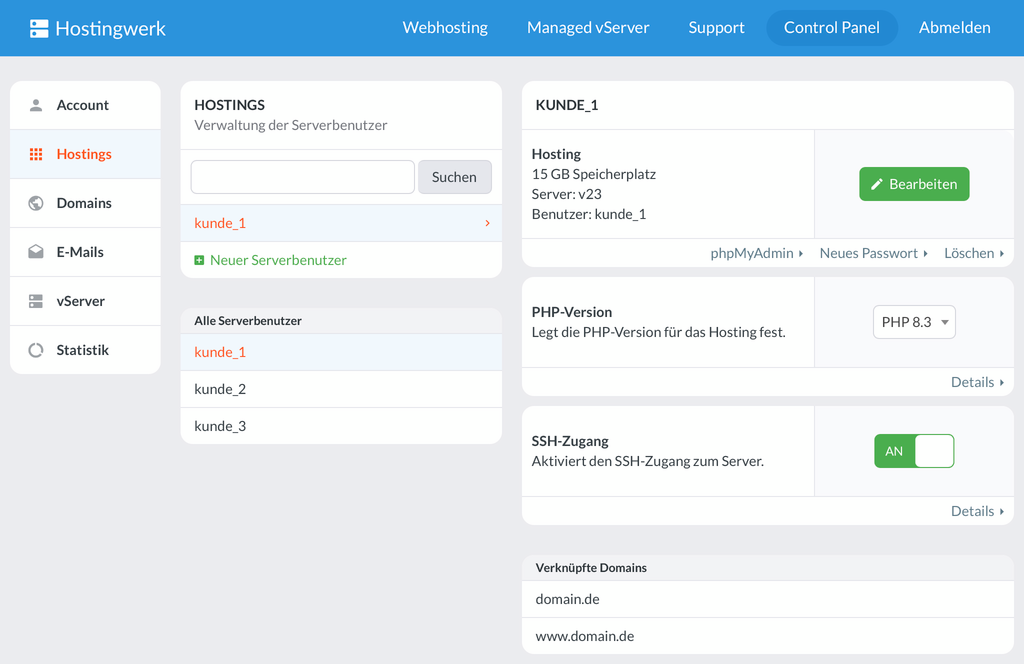Open the Managed vServer menu

588,27
